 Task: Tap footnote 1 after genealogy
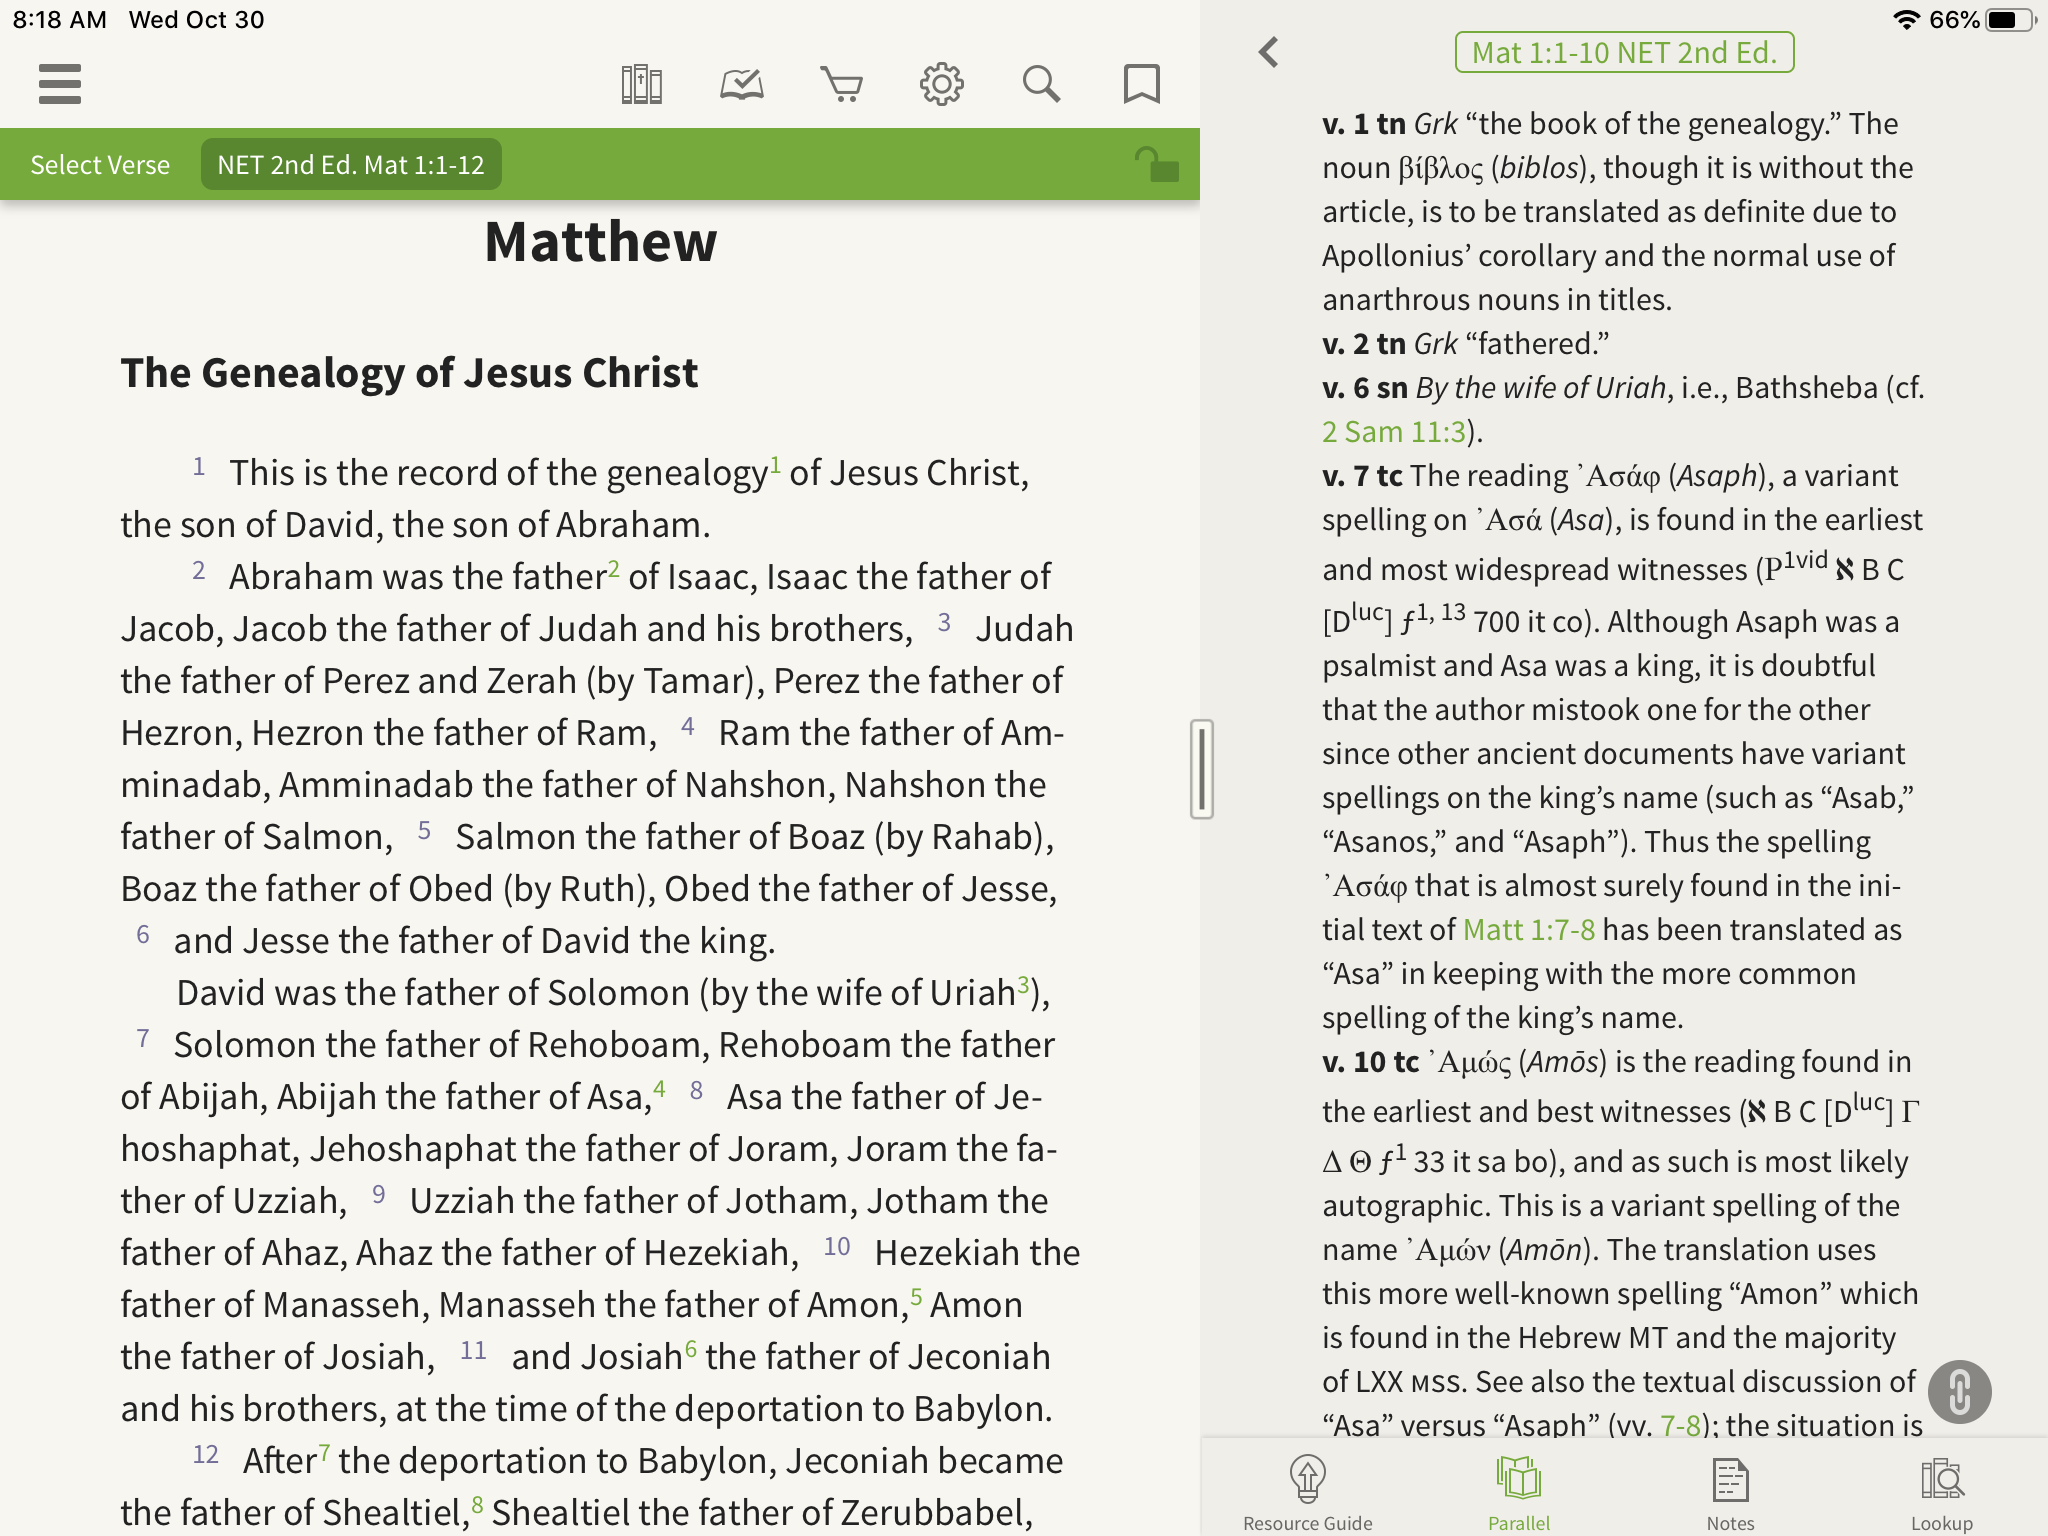coord(775,464)
